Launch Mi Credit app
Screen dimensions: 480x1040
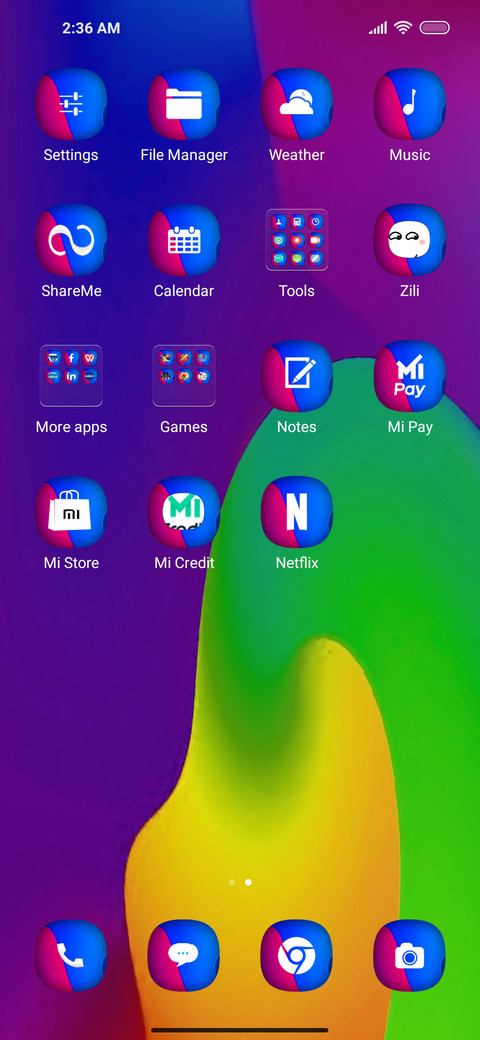point(184,512)
